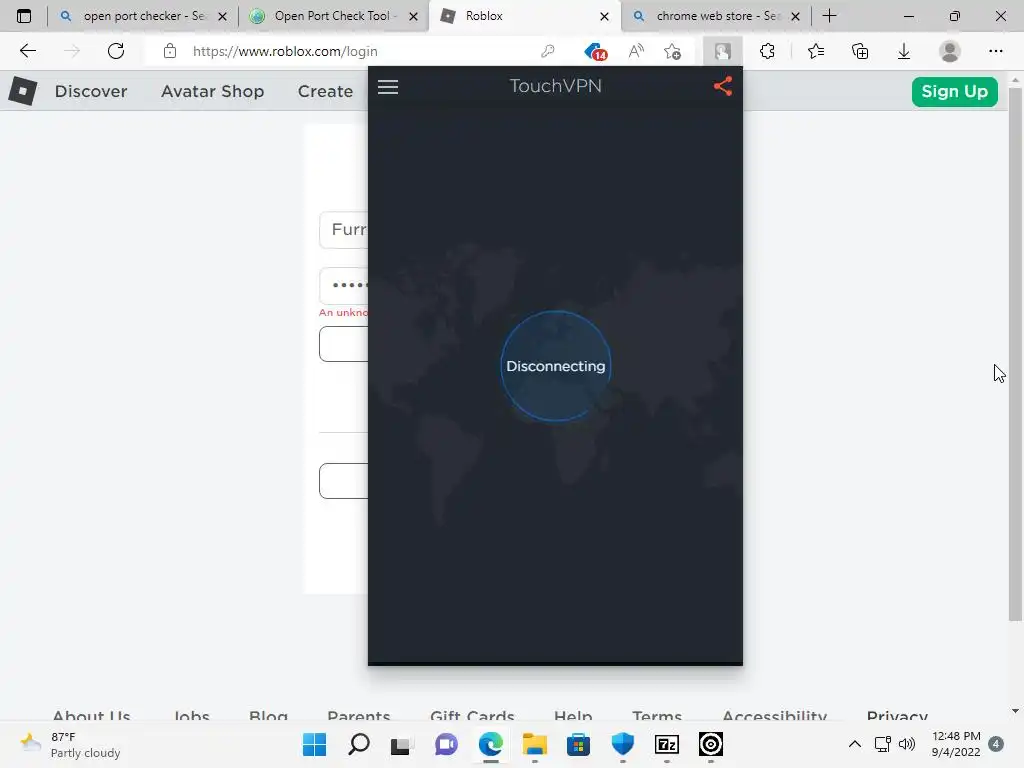Open Task View on the taskbar
The image size is (1024, 768).
[x=402, y=744]
